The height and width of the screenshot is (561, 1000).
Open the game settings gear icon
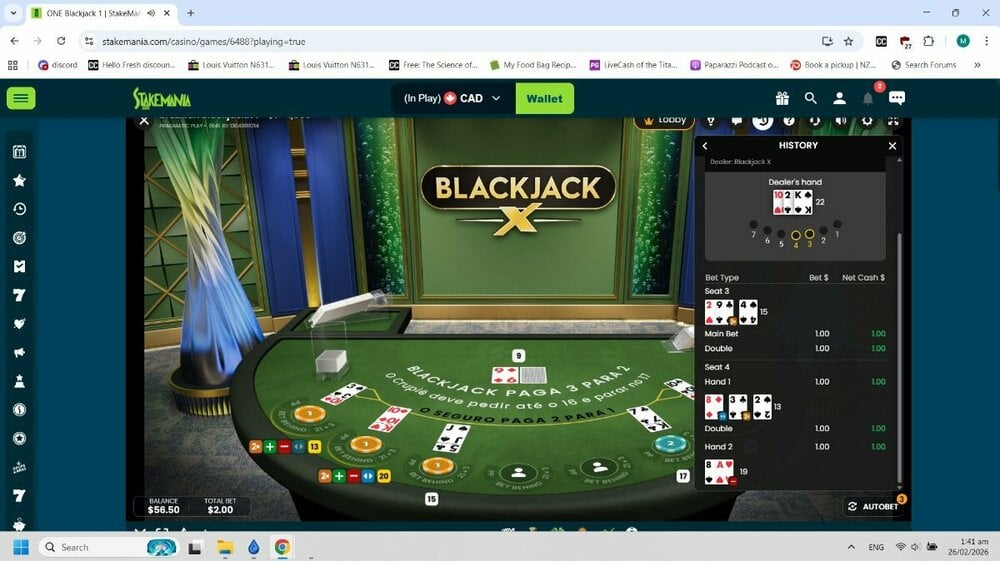[867, 120]
